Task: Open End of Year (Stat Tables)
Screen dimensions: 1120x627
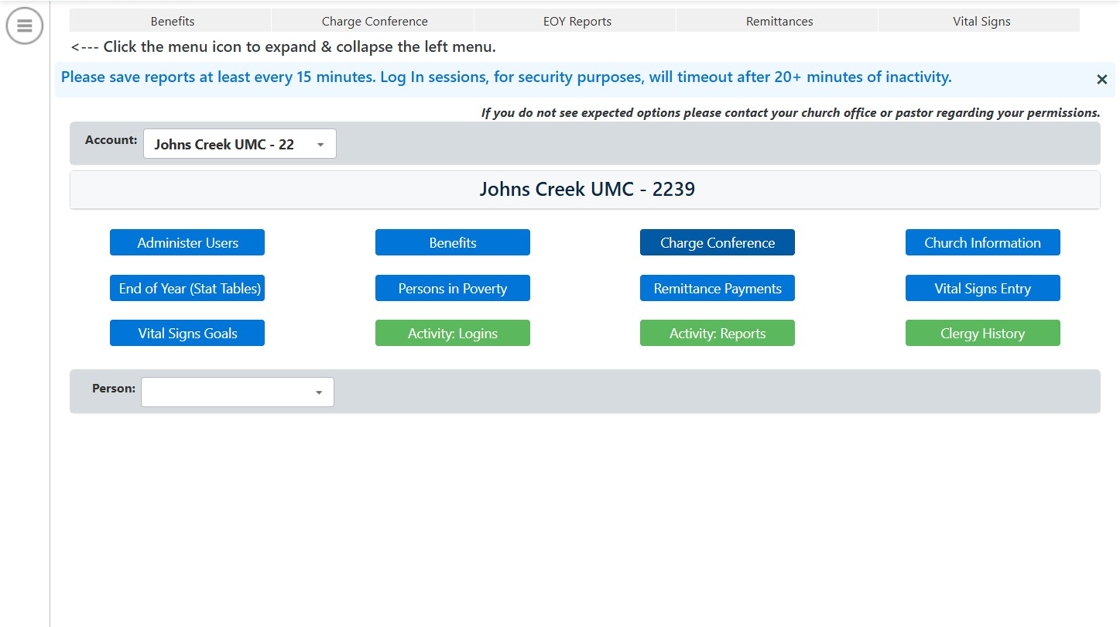Action: [187, 289]
